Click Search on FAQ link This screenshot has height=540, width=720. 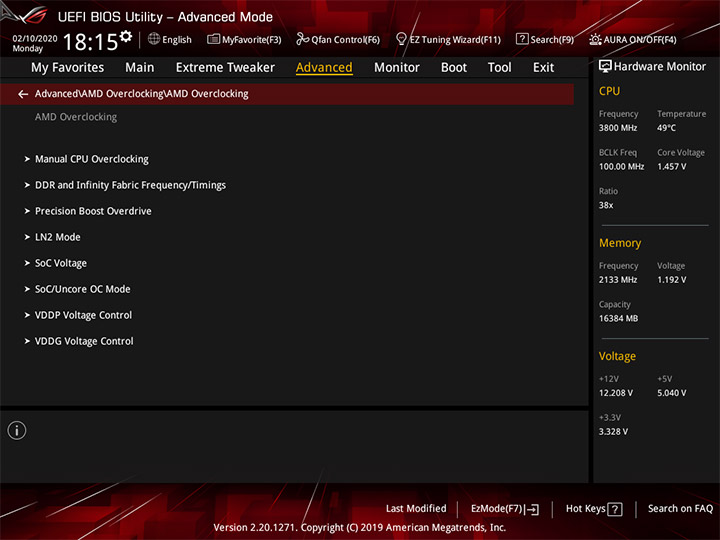coord(680,509)
